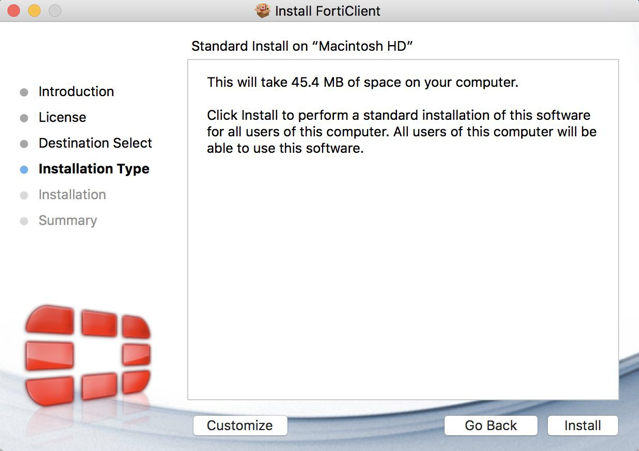Screen dimensions: 639x451
Task: Click the gray bullet beside Destination Select
Action: [x=24, y=144]
